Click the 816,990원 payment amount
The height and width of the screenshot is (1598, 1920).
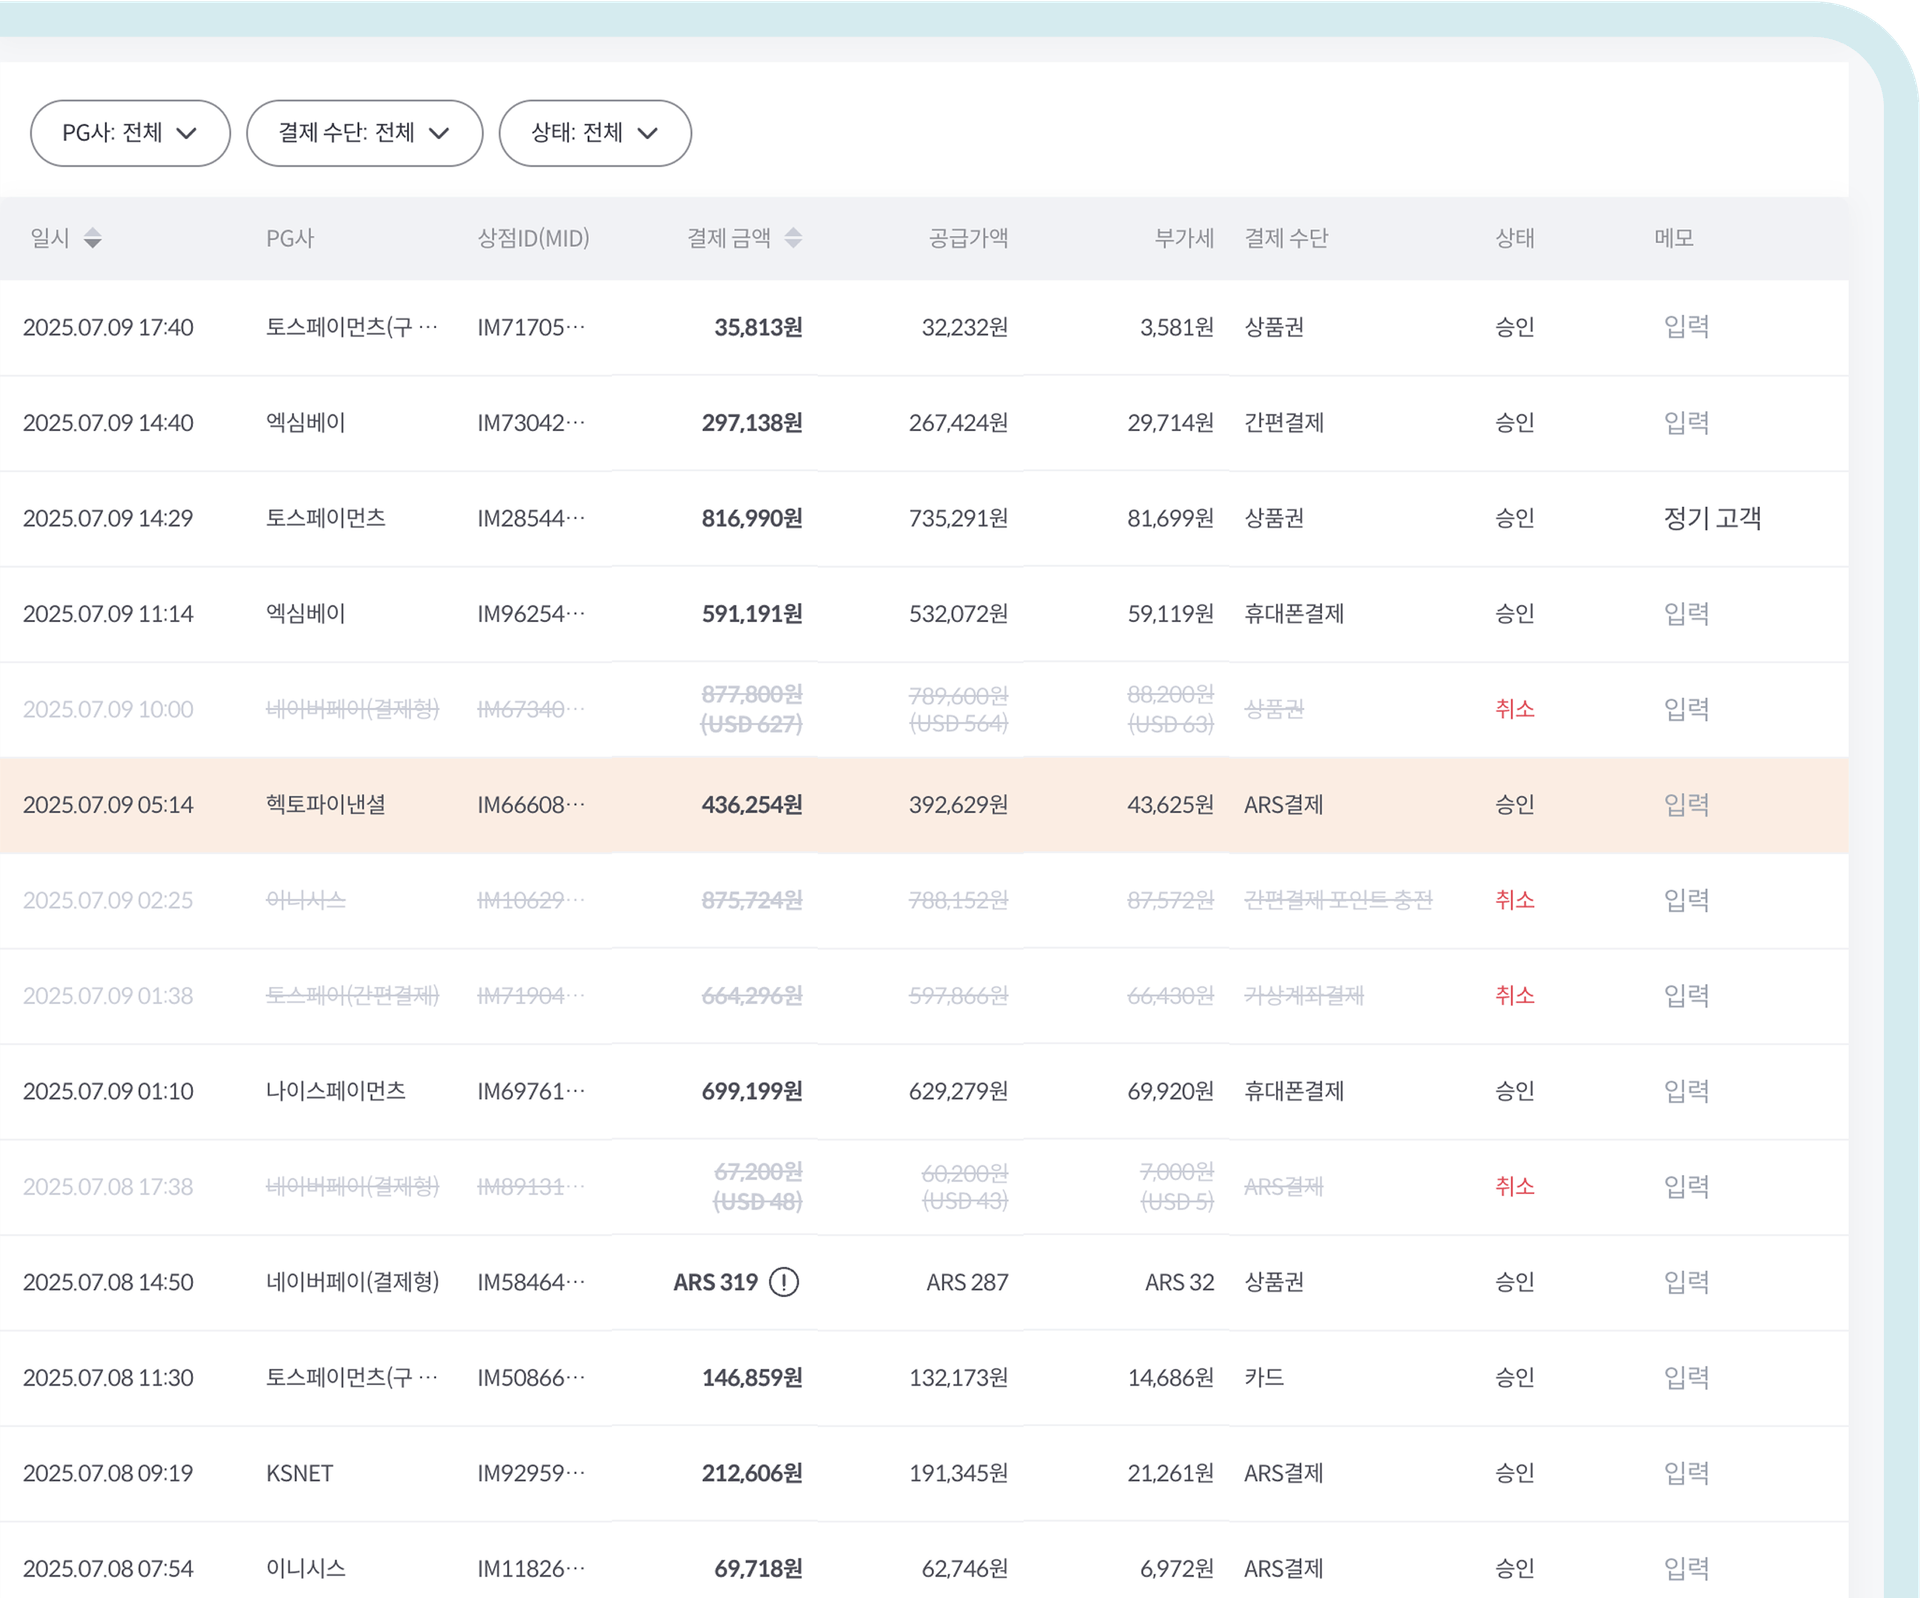pos(752,518)
